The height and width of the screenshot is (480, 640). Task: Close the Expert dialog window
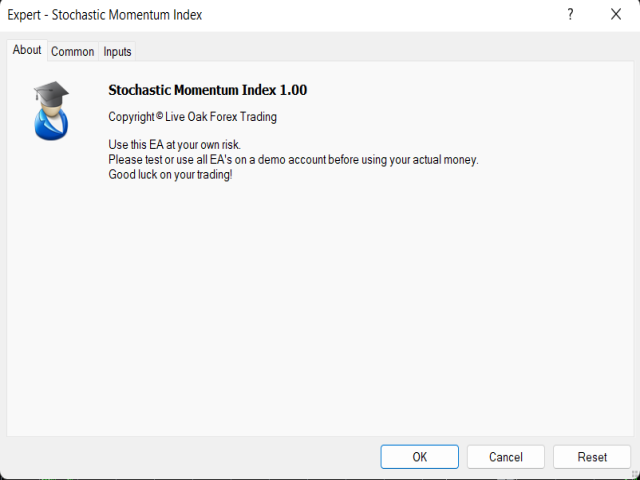tap(616, 15)
